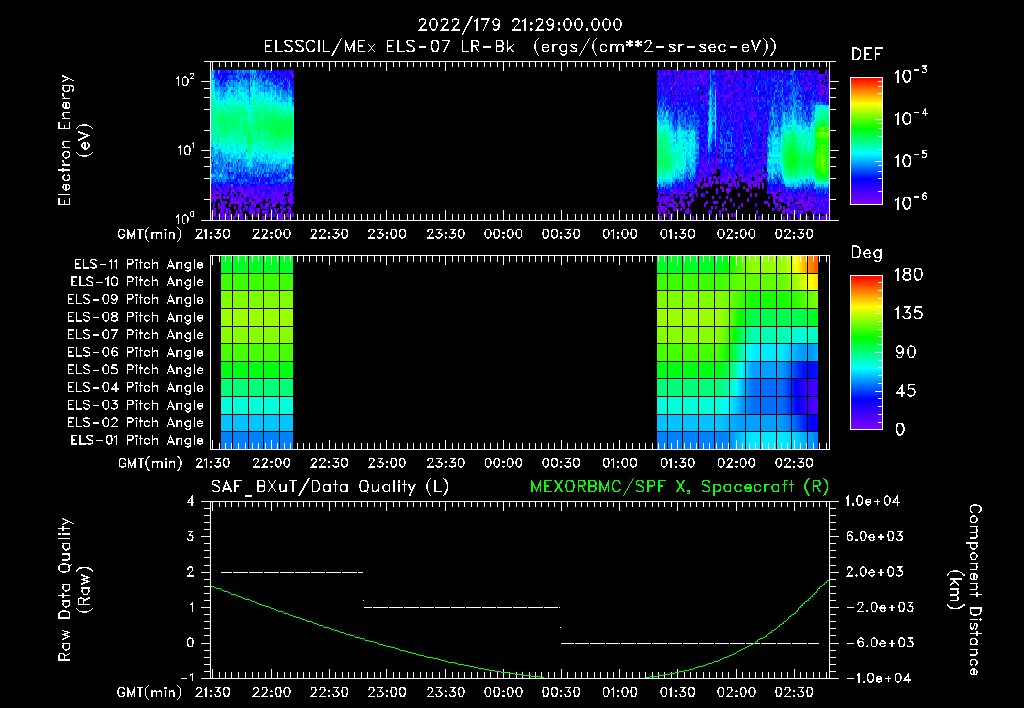
Task: Click the DEF color scale bar
Action: click(x=866, y=140)
